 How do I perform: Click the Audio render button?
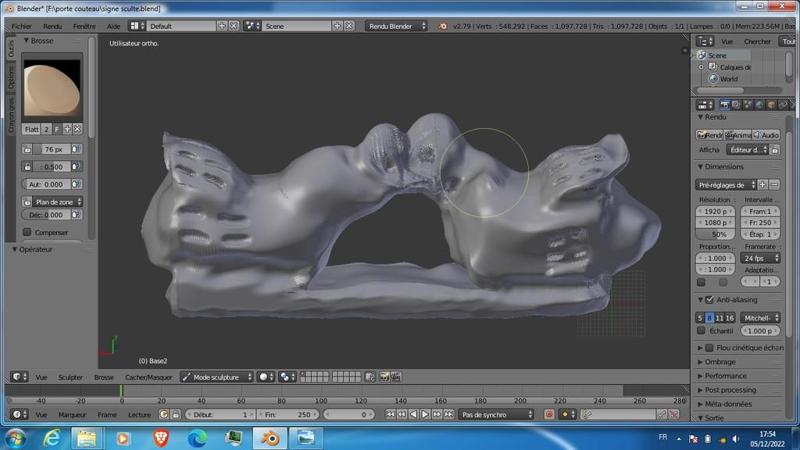766,134
